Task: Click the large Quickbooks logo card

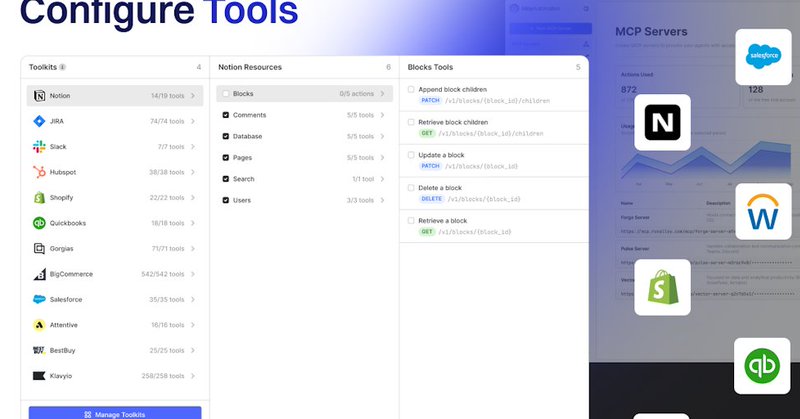Action: [762, 366]
